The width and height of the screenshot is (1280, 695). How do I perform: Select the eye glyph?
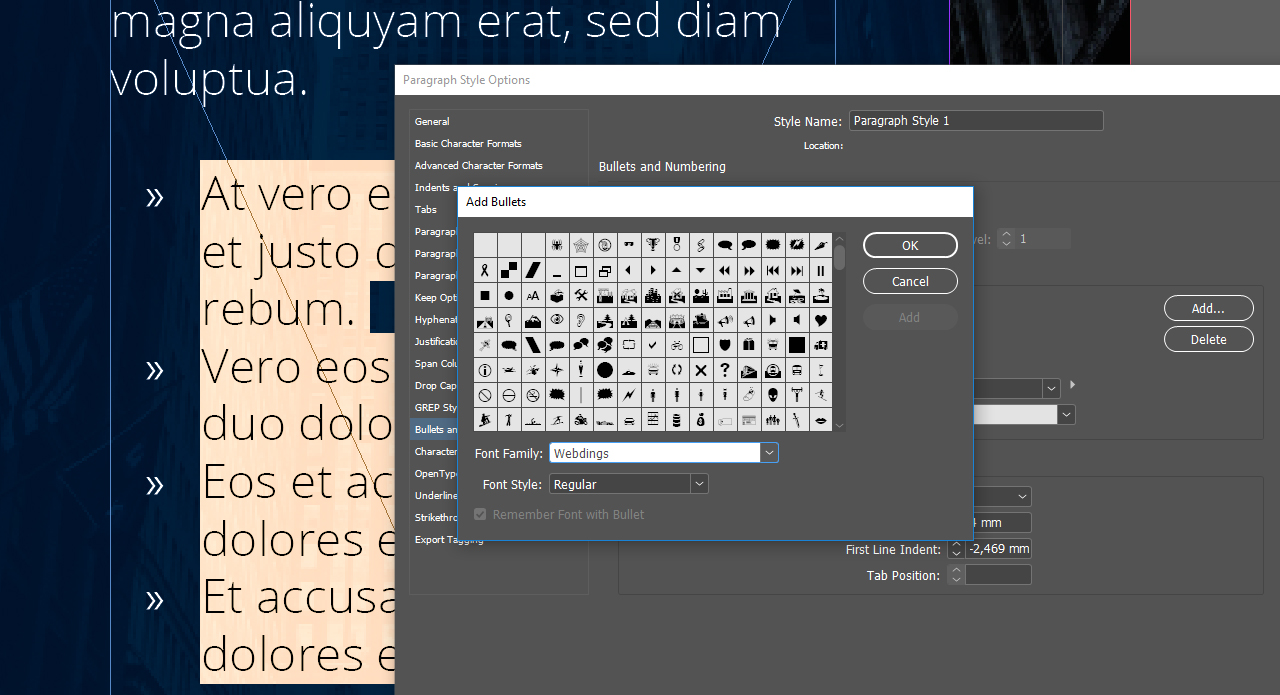(x=557, y=320)
